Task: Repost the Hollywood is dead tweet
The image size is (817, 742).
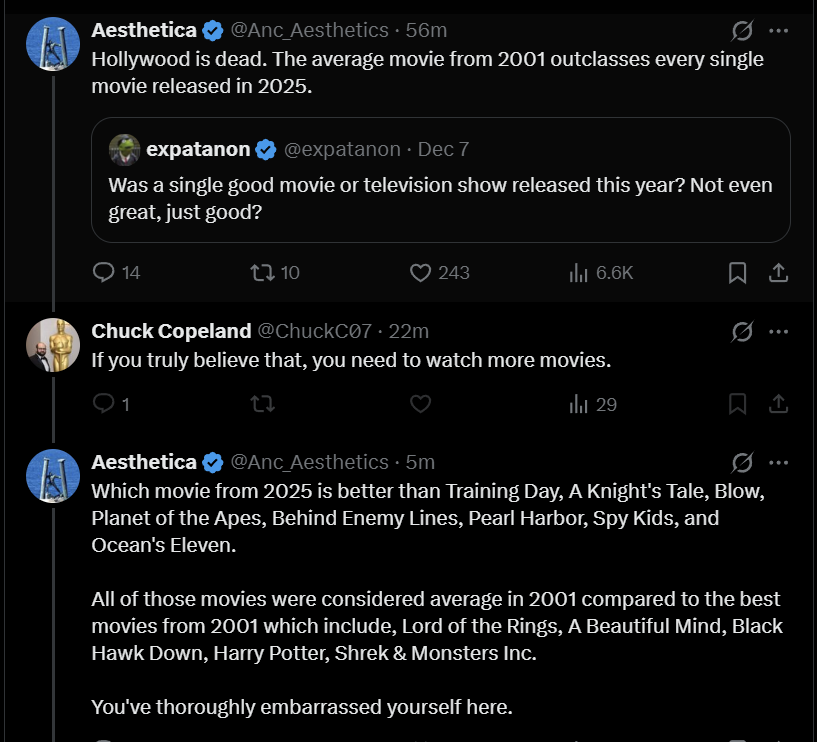Action: tap(263, 272)
